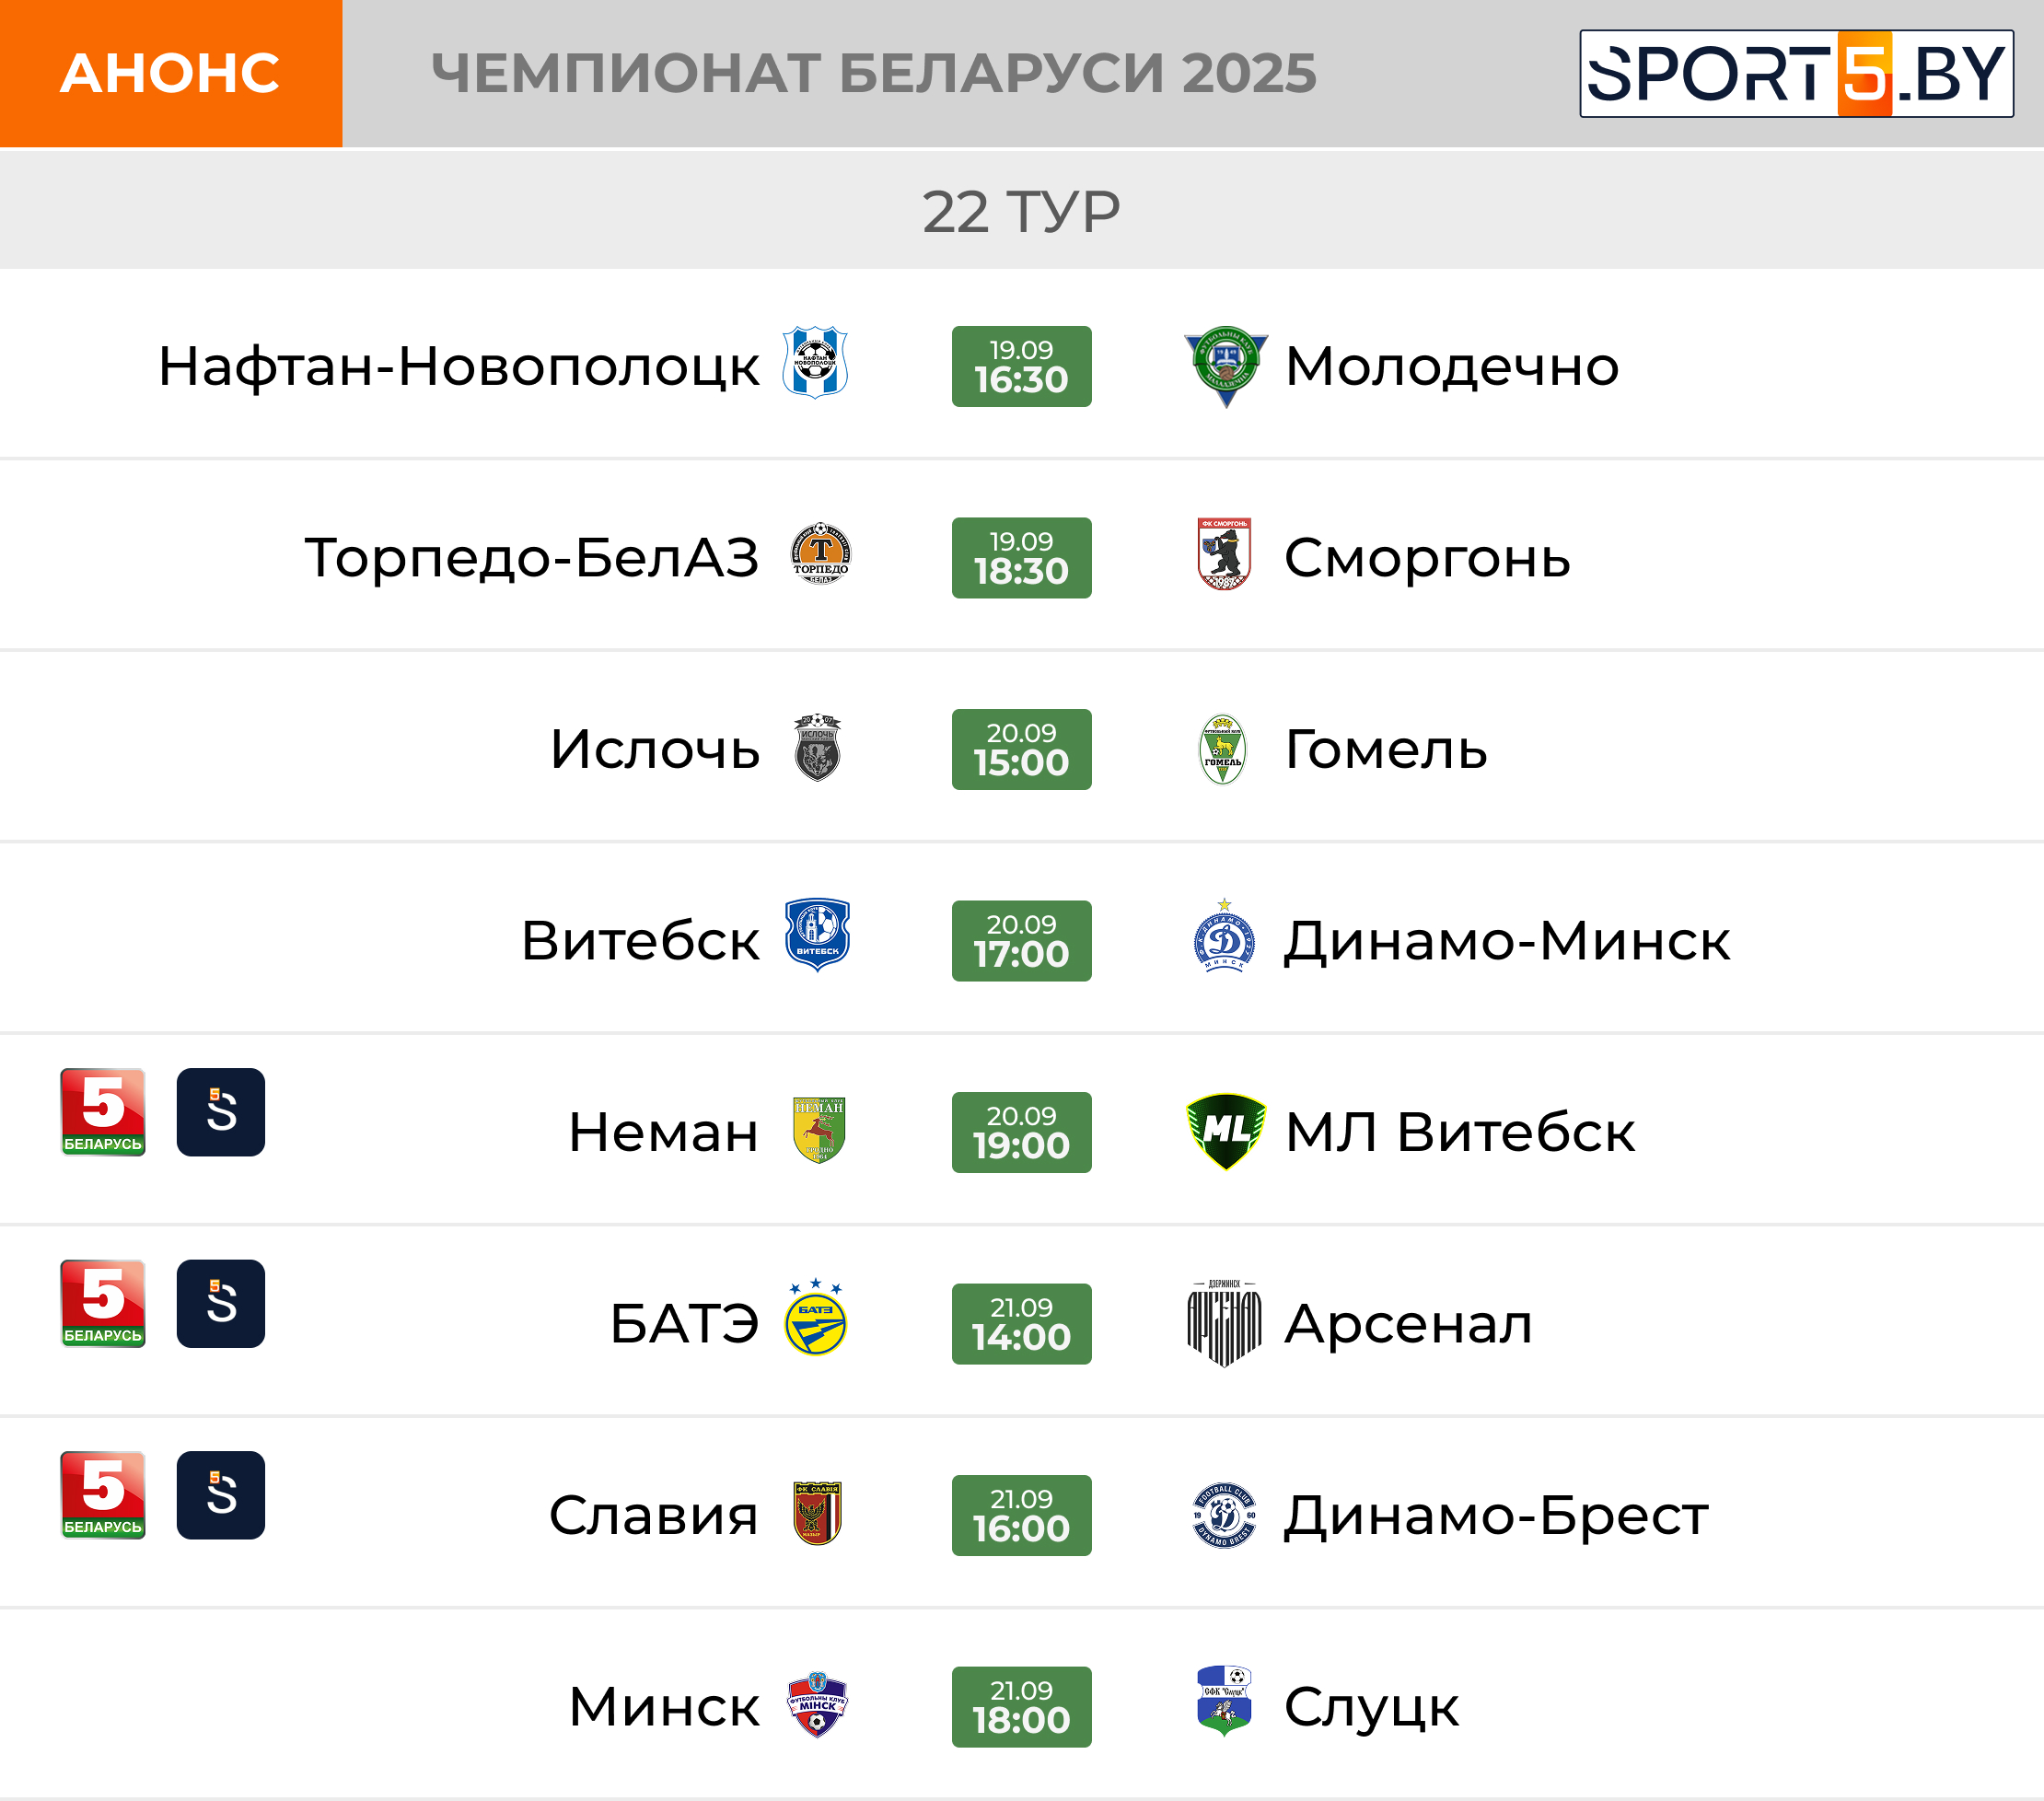Open the SPORT5.BY logo link
The image size is (2044, 1801).
click(x=1796, y=74)
